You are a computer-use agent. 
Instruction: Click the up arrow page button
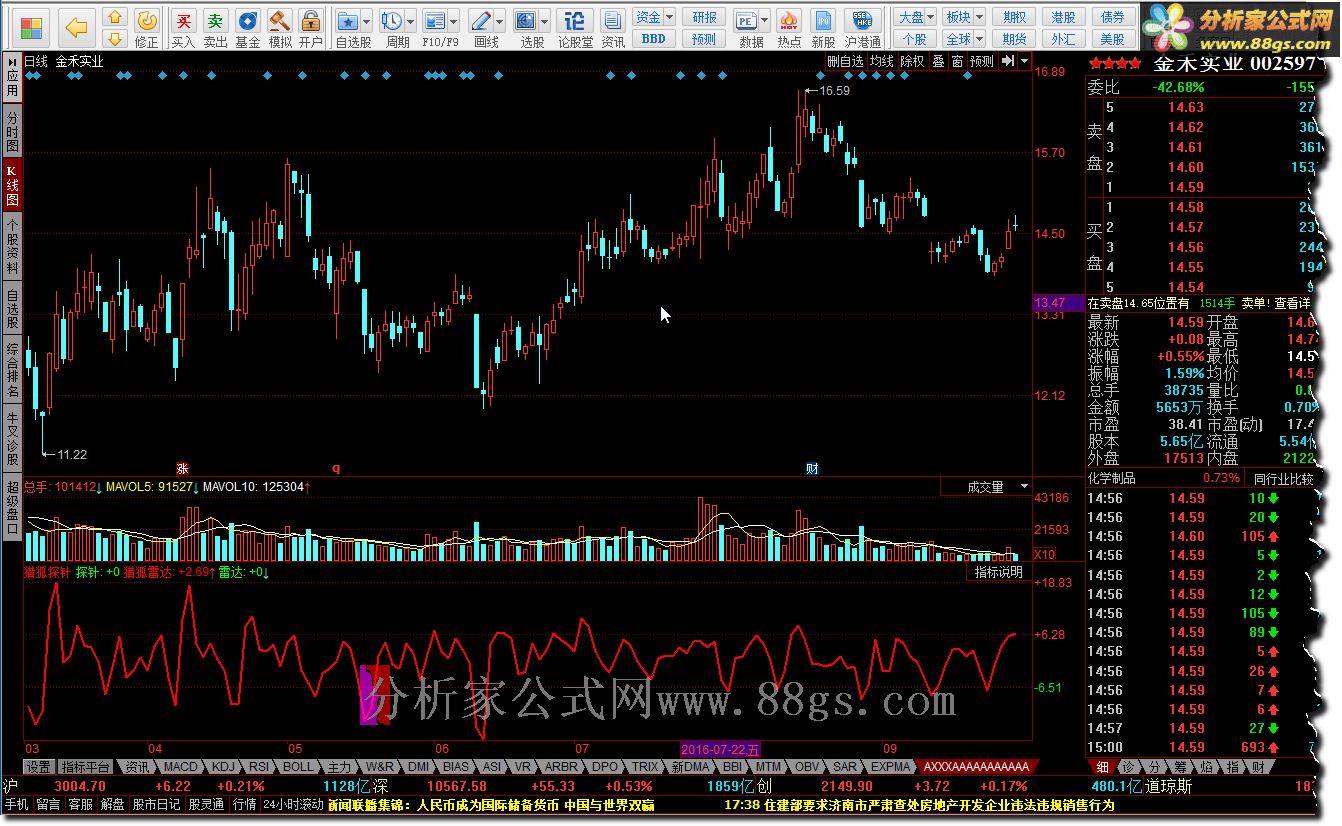click(x=115, y=17)
